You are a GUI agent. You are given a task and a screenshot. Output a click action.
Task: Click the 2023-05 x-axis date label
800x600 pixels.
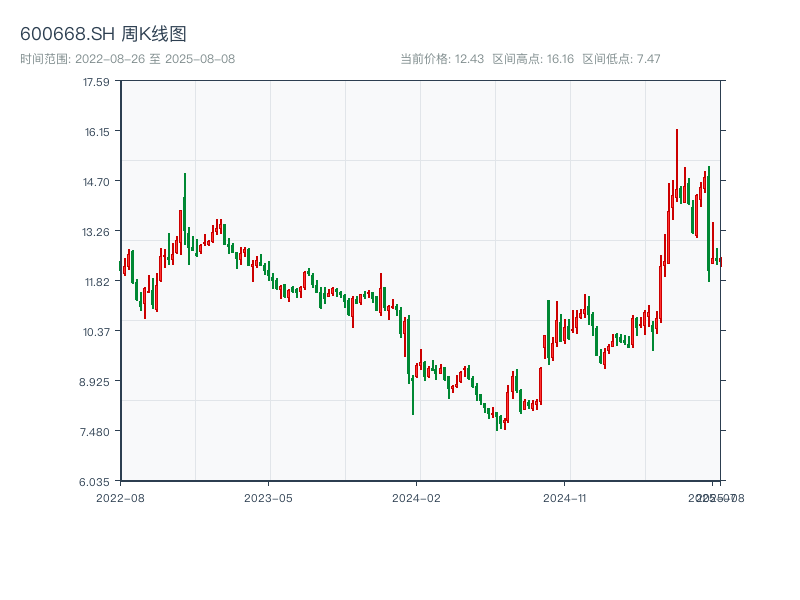point(268,497)
